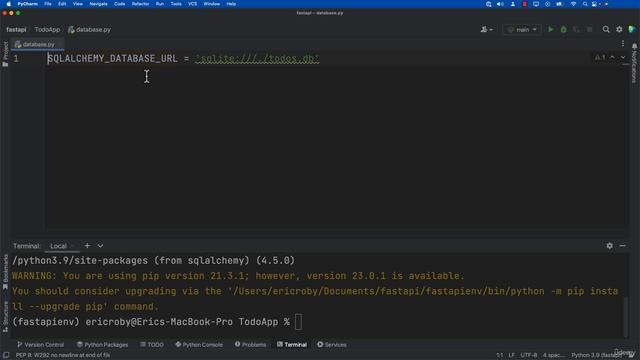This screenshot has height=360, width=640.
Task: Switch to Version Control tool window
Action: [x=40, y=344]
